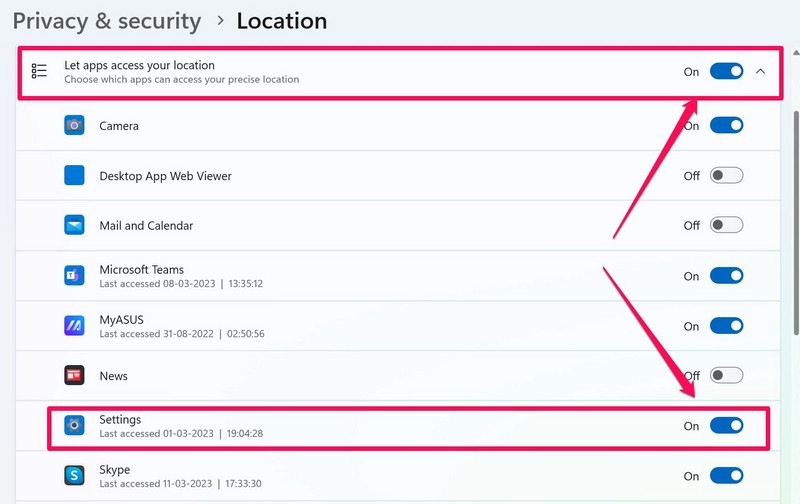
Task: Click the Skype app icon
Action: pos(74,476)
